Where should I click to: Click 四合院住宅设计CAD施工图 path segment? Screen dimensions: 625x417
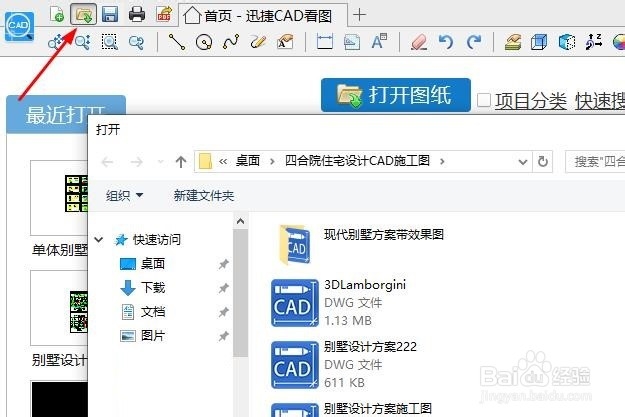point(357,161)
